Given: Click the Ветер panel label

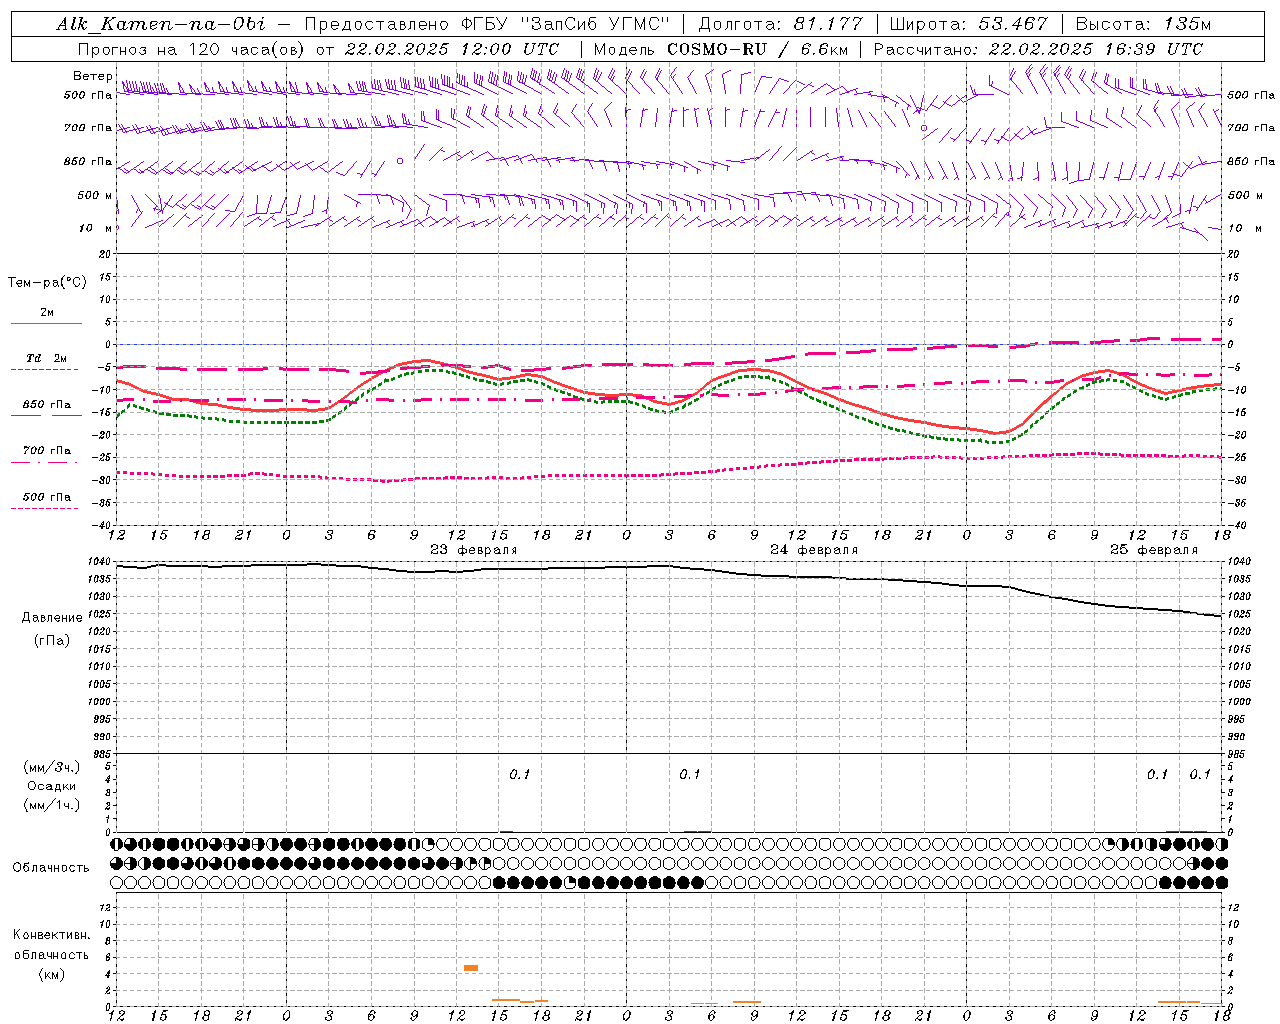Looking at the screenshot, I should [92, 76].
